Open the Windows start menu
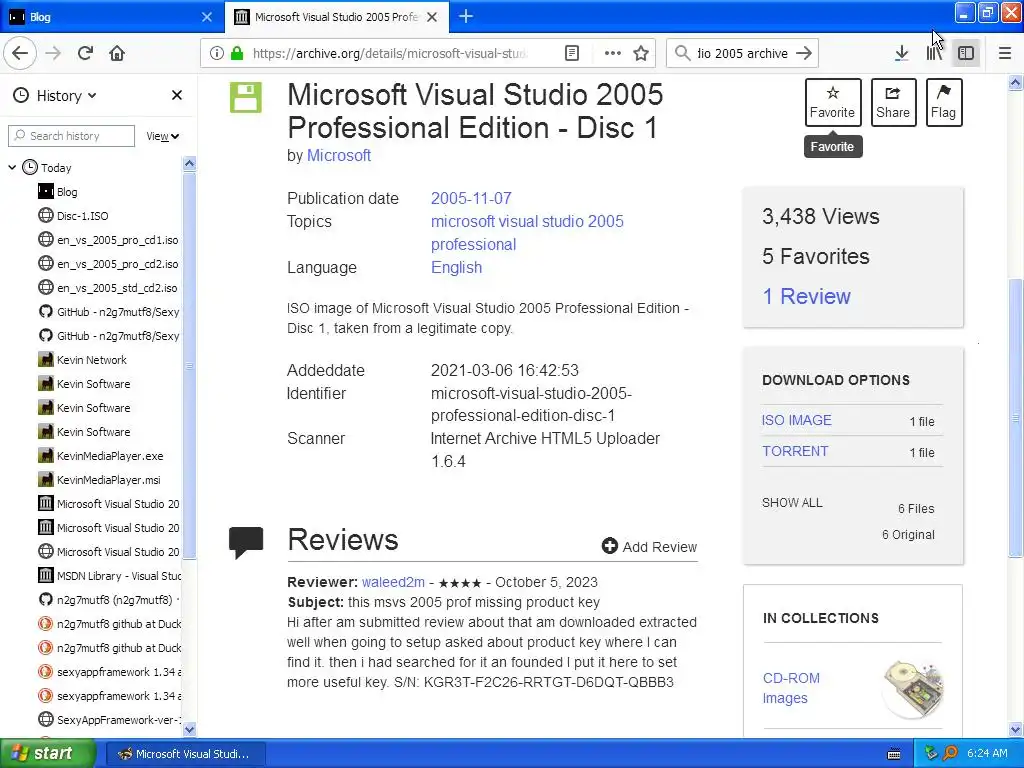 point(48,753)
